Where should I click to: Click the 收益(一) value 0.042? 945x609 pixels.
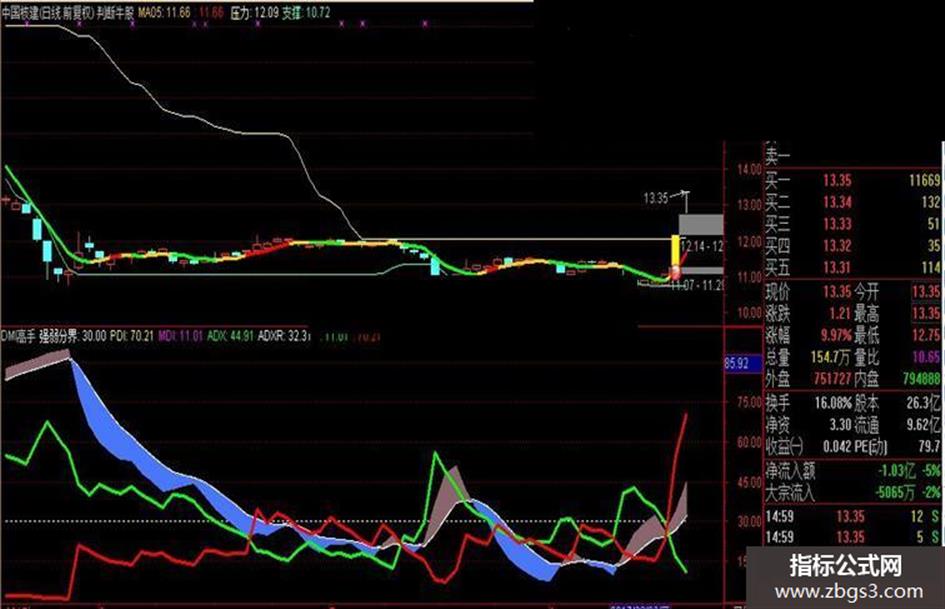(837, 446)
